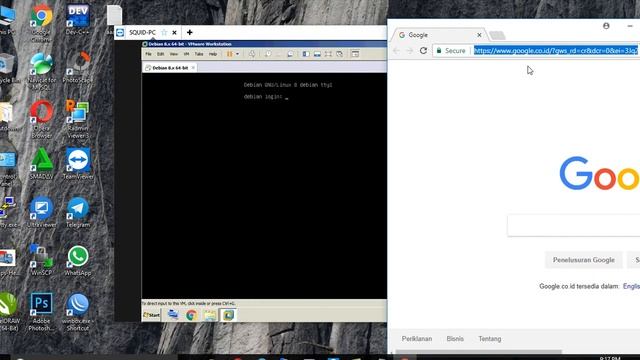
Task: Open the winbox.exe Shortcut icon
Action: pos(78,311)
